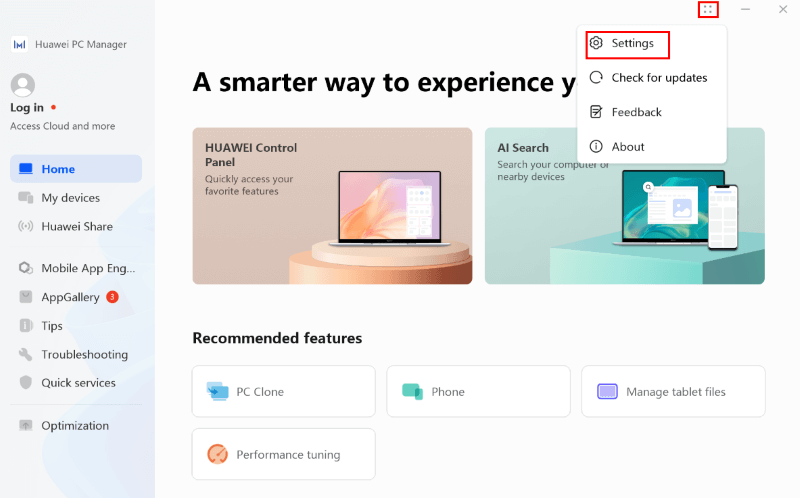This screenshot has width=800, height=498.
Task: Open AppGallery in the sidebar
Action: tap(76, 297)
